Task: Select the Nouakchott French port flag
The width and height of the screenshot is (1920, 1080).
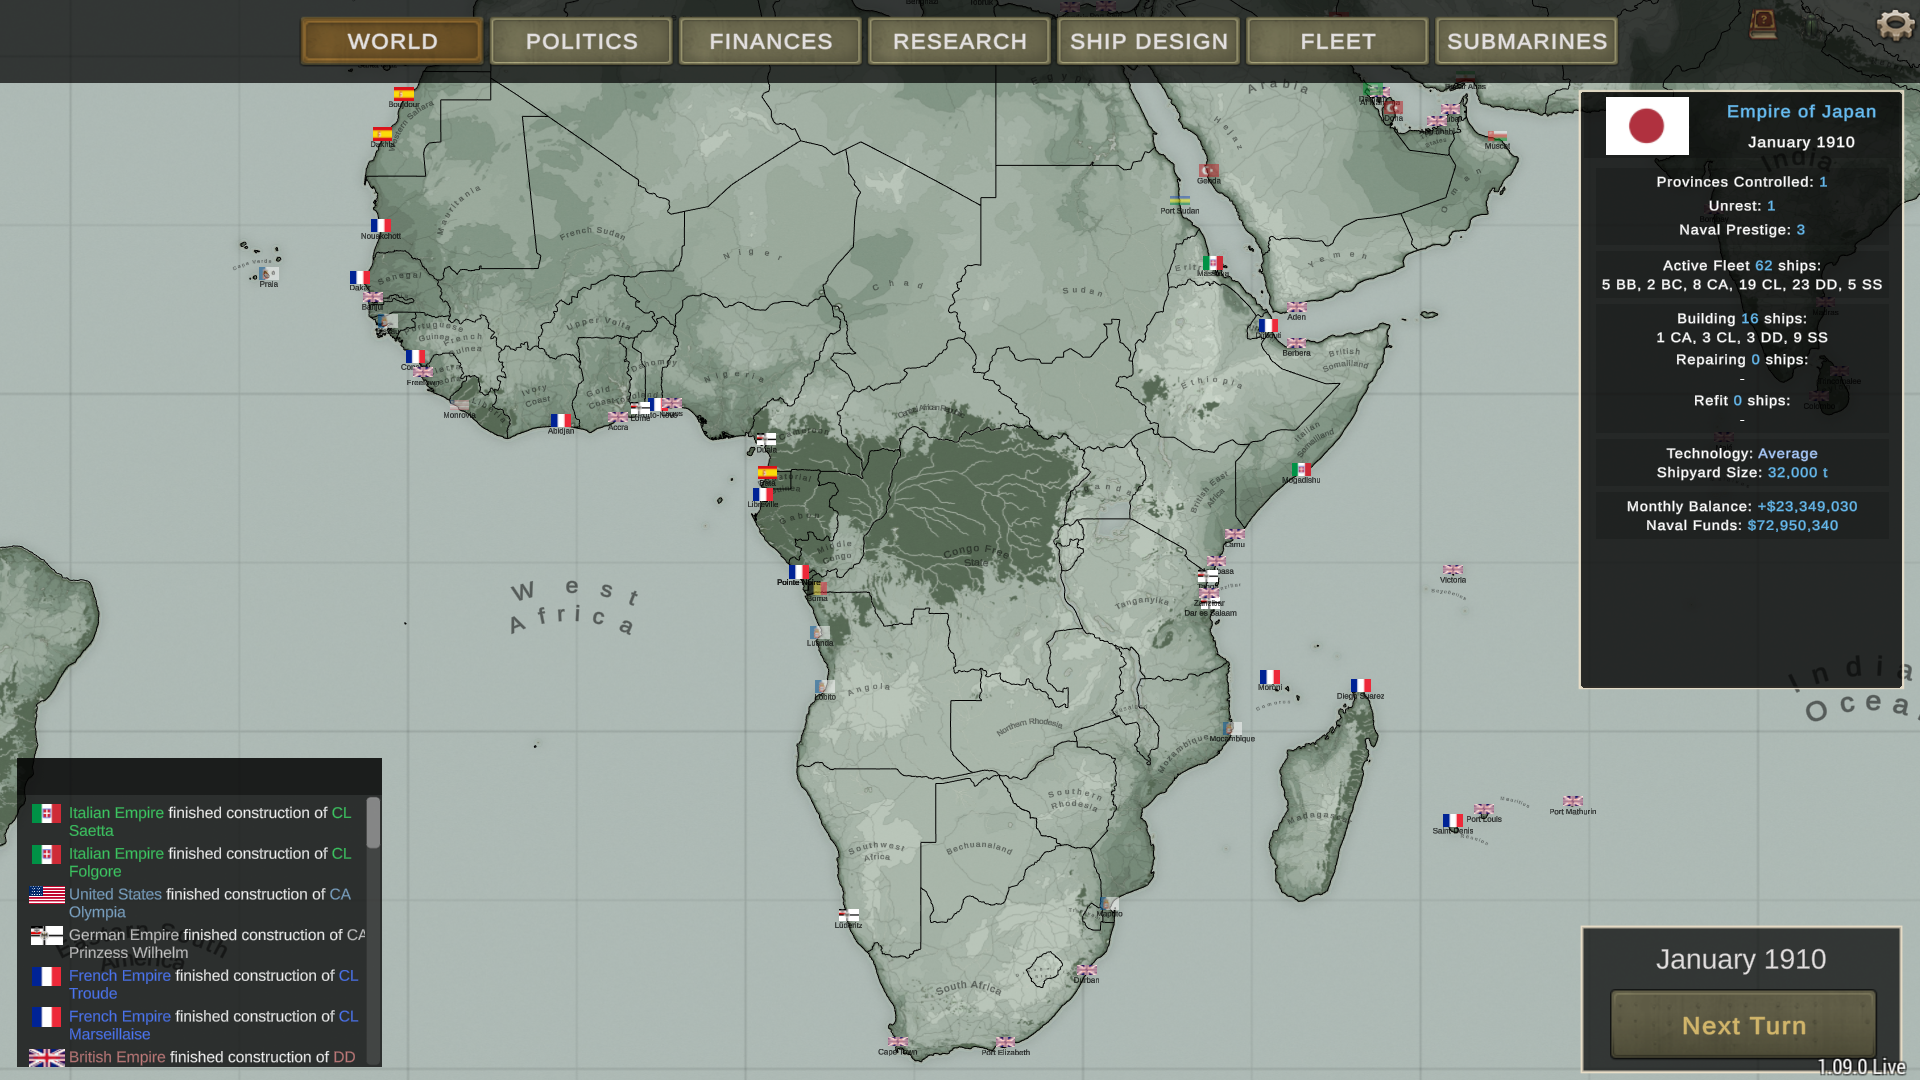Action: pos(381,226)
